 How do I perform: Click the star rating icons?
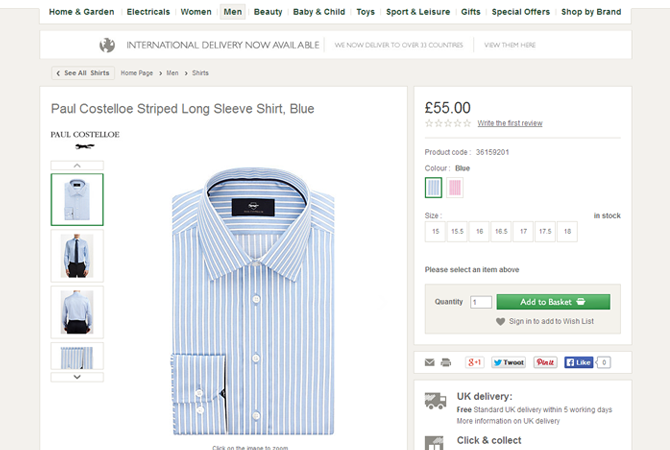[x=448, y=123]
